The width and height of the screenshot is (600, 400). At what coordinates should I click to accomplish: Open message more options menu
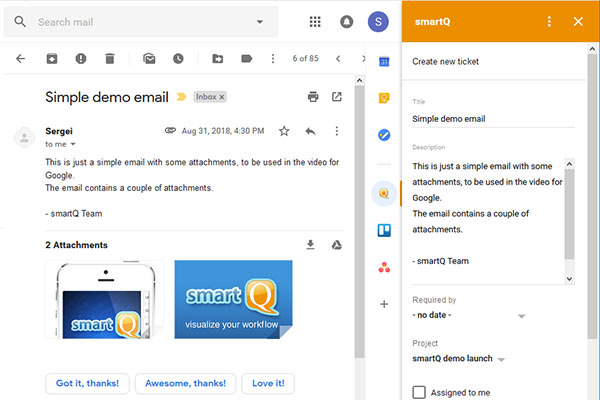[x=337, y=131]
